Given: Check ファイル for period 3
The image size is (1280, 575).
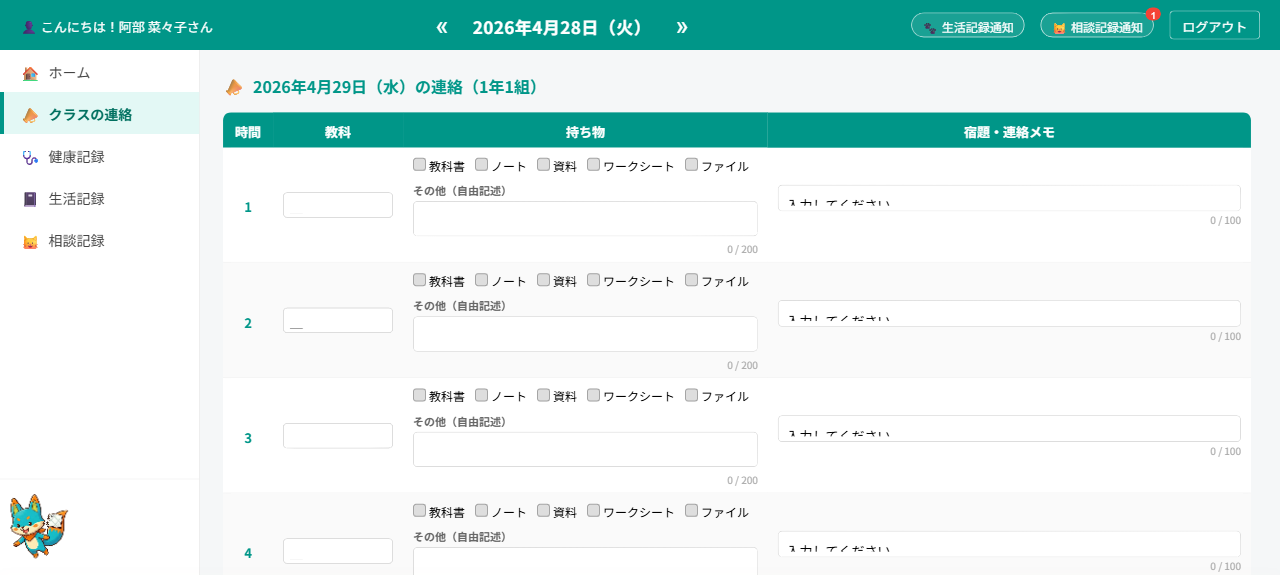Looking at the screenshot, I should (x=692, y=395).
